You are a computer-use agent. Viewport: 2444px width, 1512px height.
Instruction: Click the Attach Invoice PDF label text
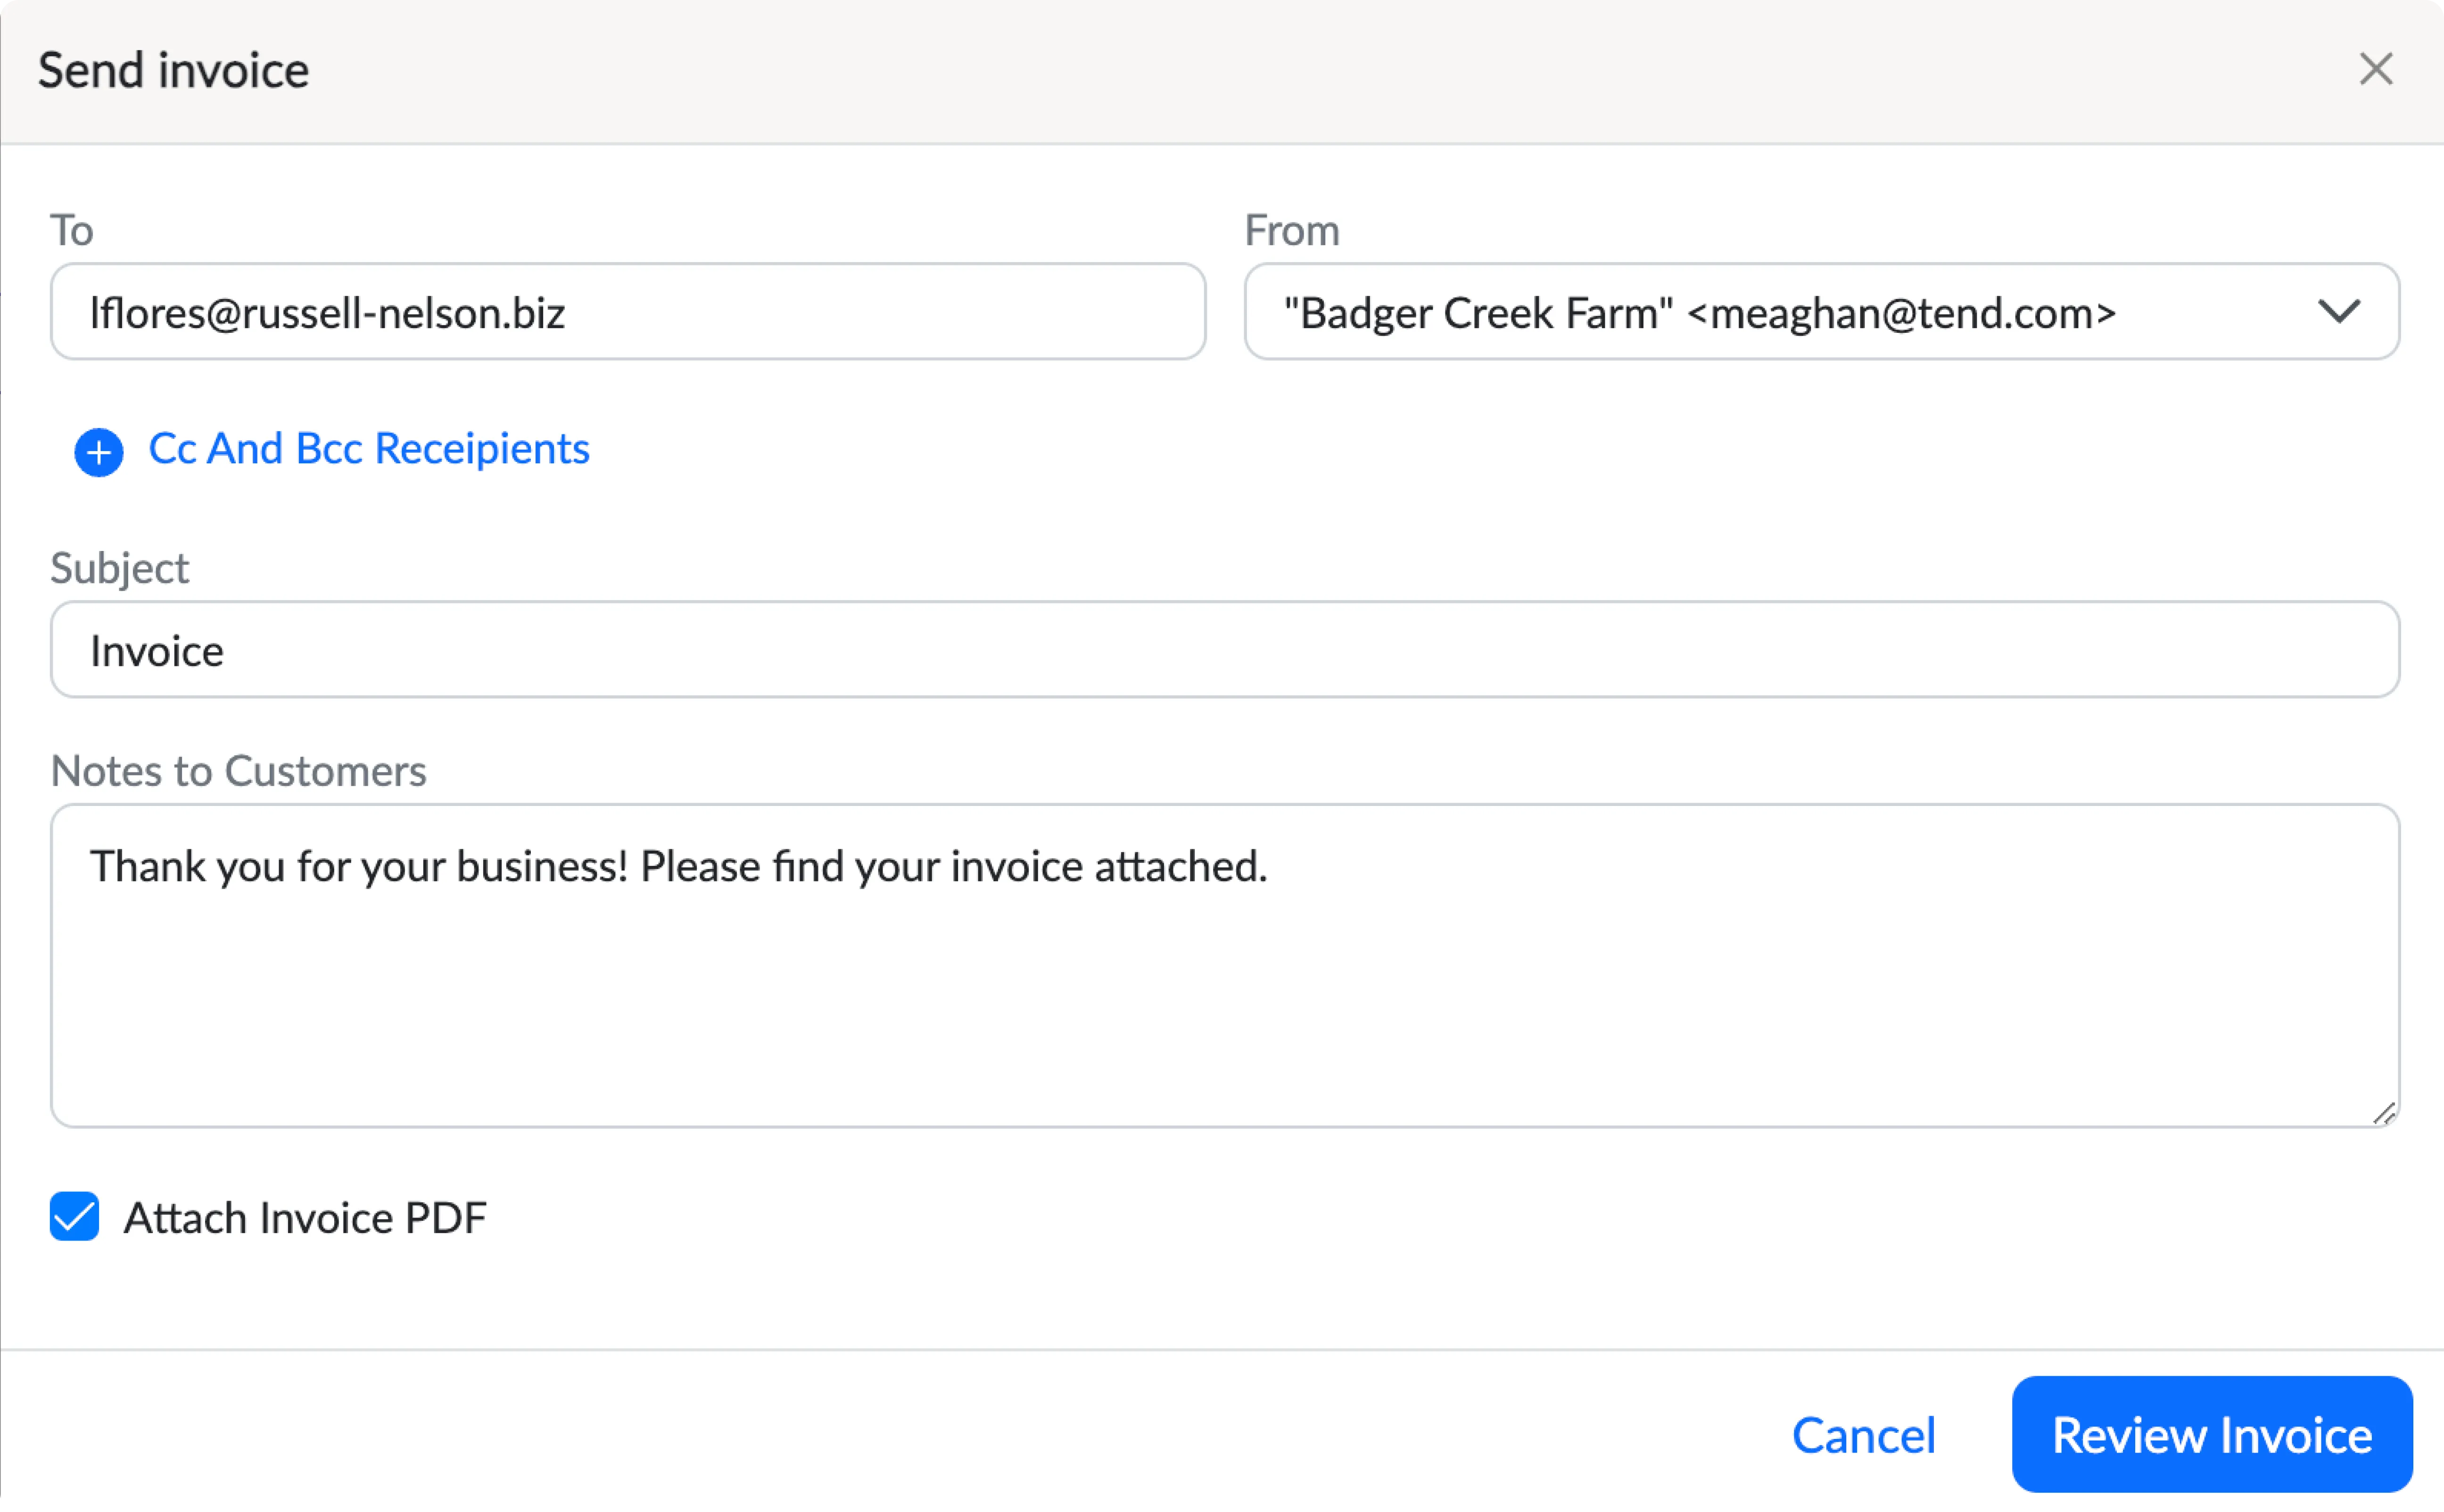pyautogui.click(x=305, y=1218)
